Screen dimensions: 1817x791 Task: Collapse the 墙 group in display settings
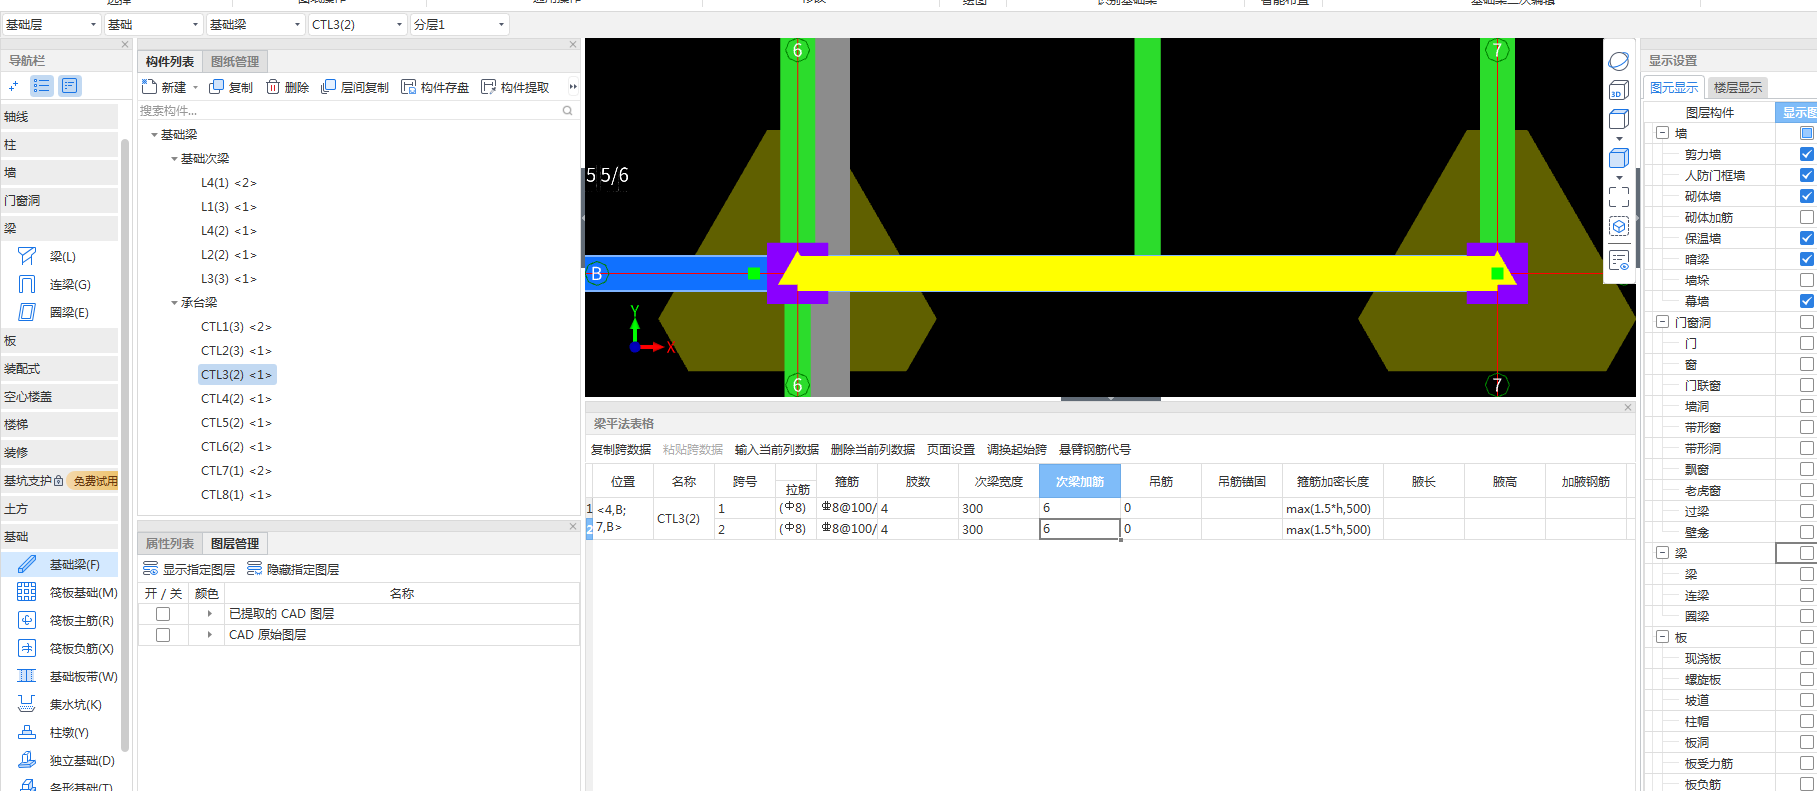click(1662, 133)
